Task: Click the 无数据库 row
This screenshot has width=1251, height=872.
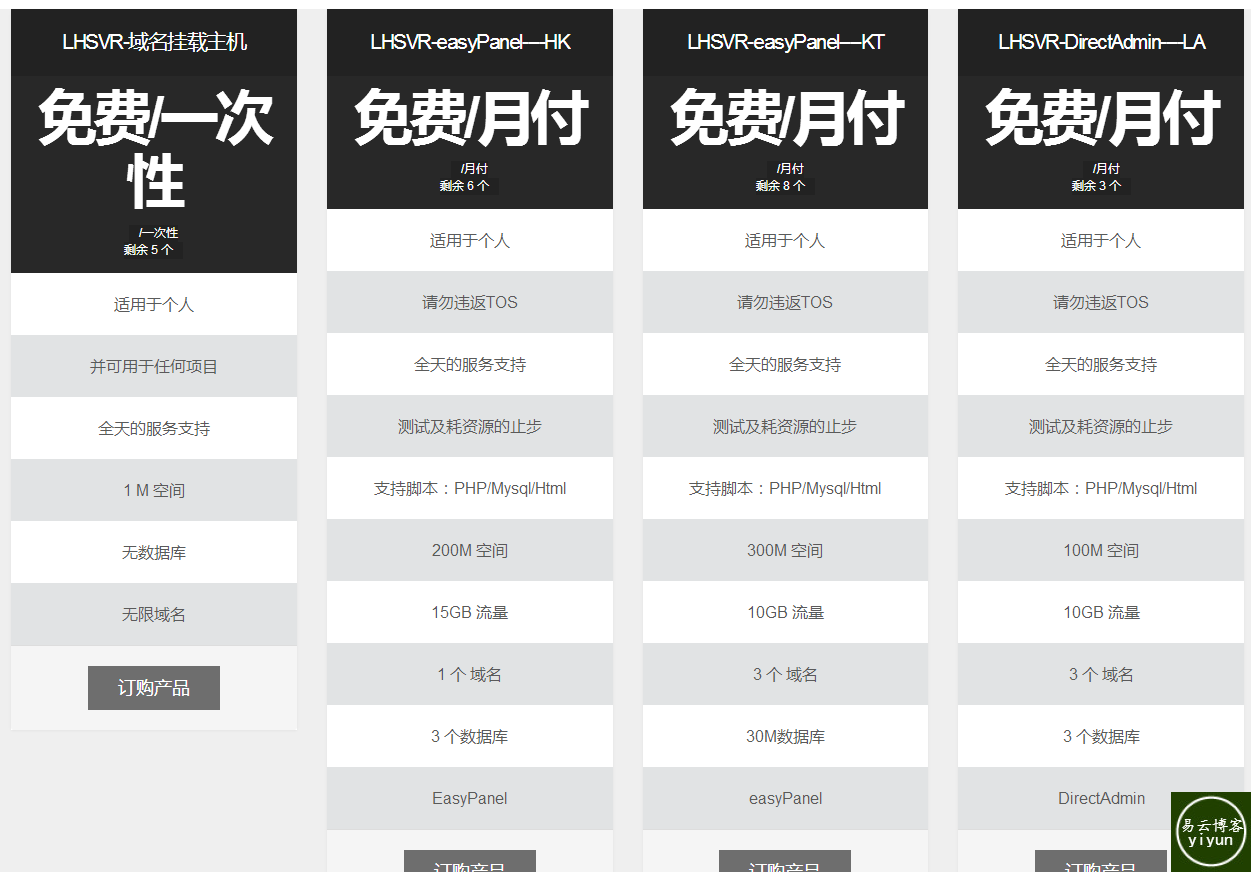Action: pyautogui.click(x=154, y=552)
